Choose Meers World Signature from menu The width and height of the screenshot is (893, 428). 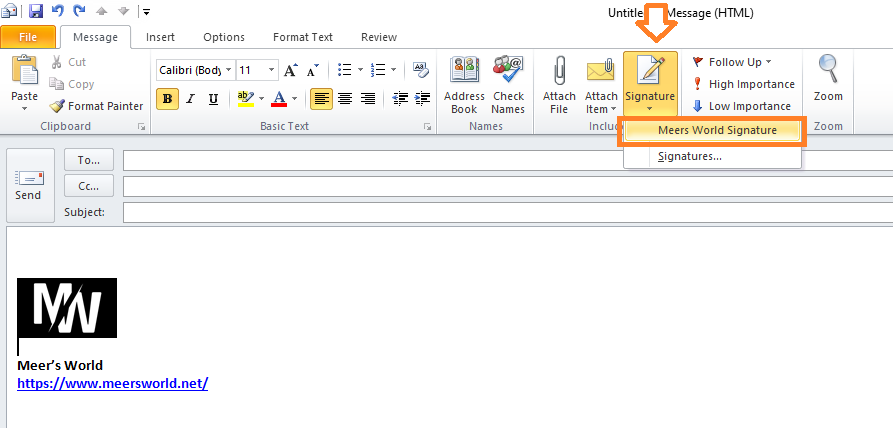712,130
